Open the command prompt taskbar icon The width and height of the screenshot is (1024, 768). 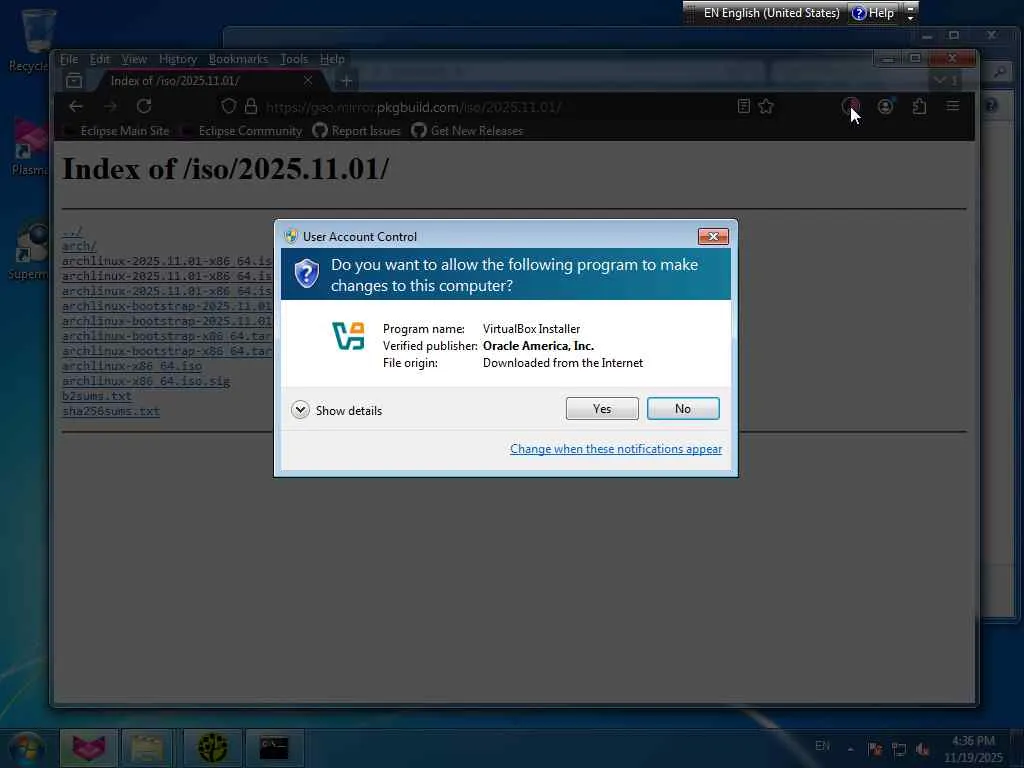(274, 748)
